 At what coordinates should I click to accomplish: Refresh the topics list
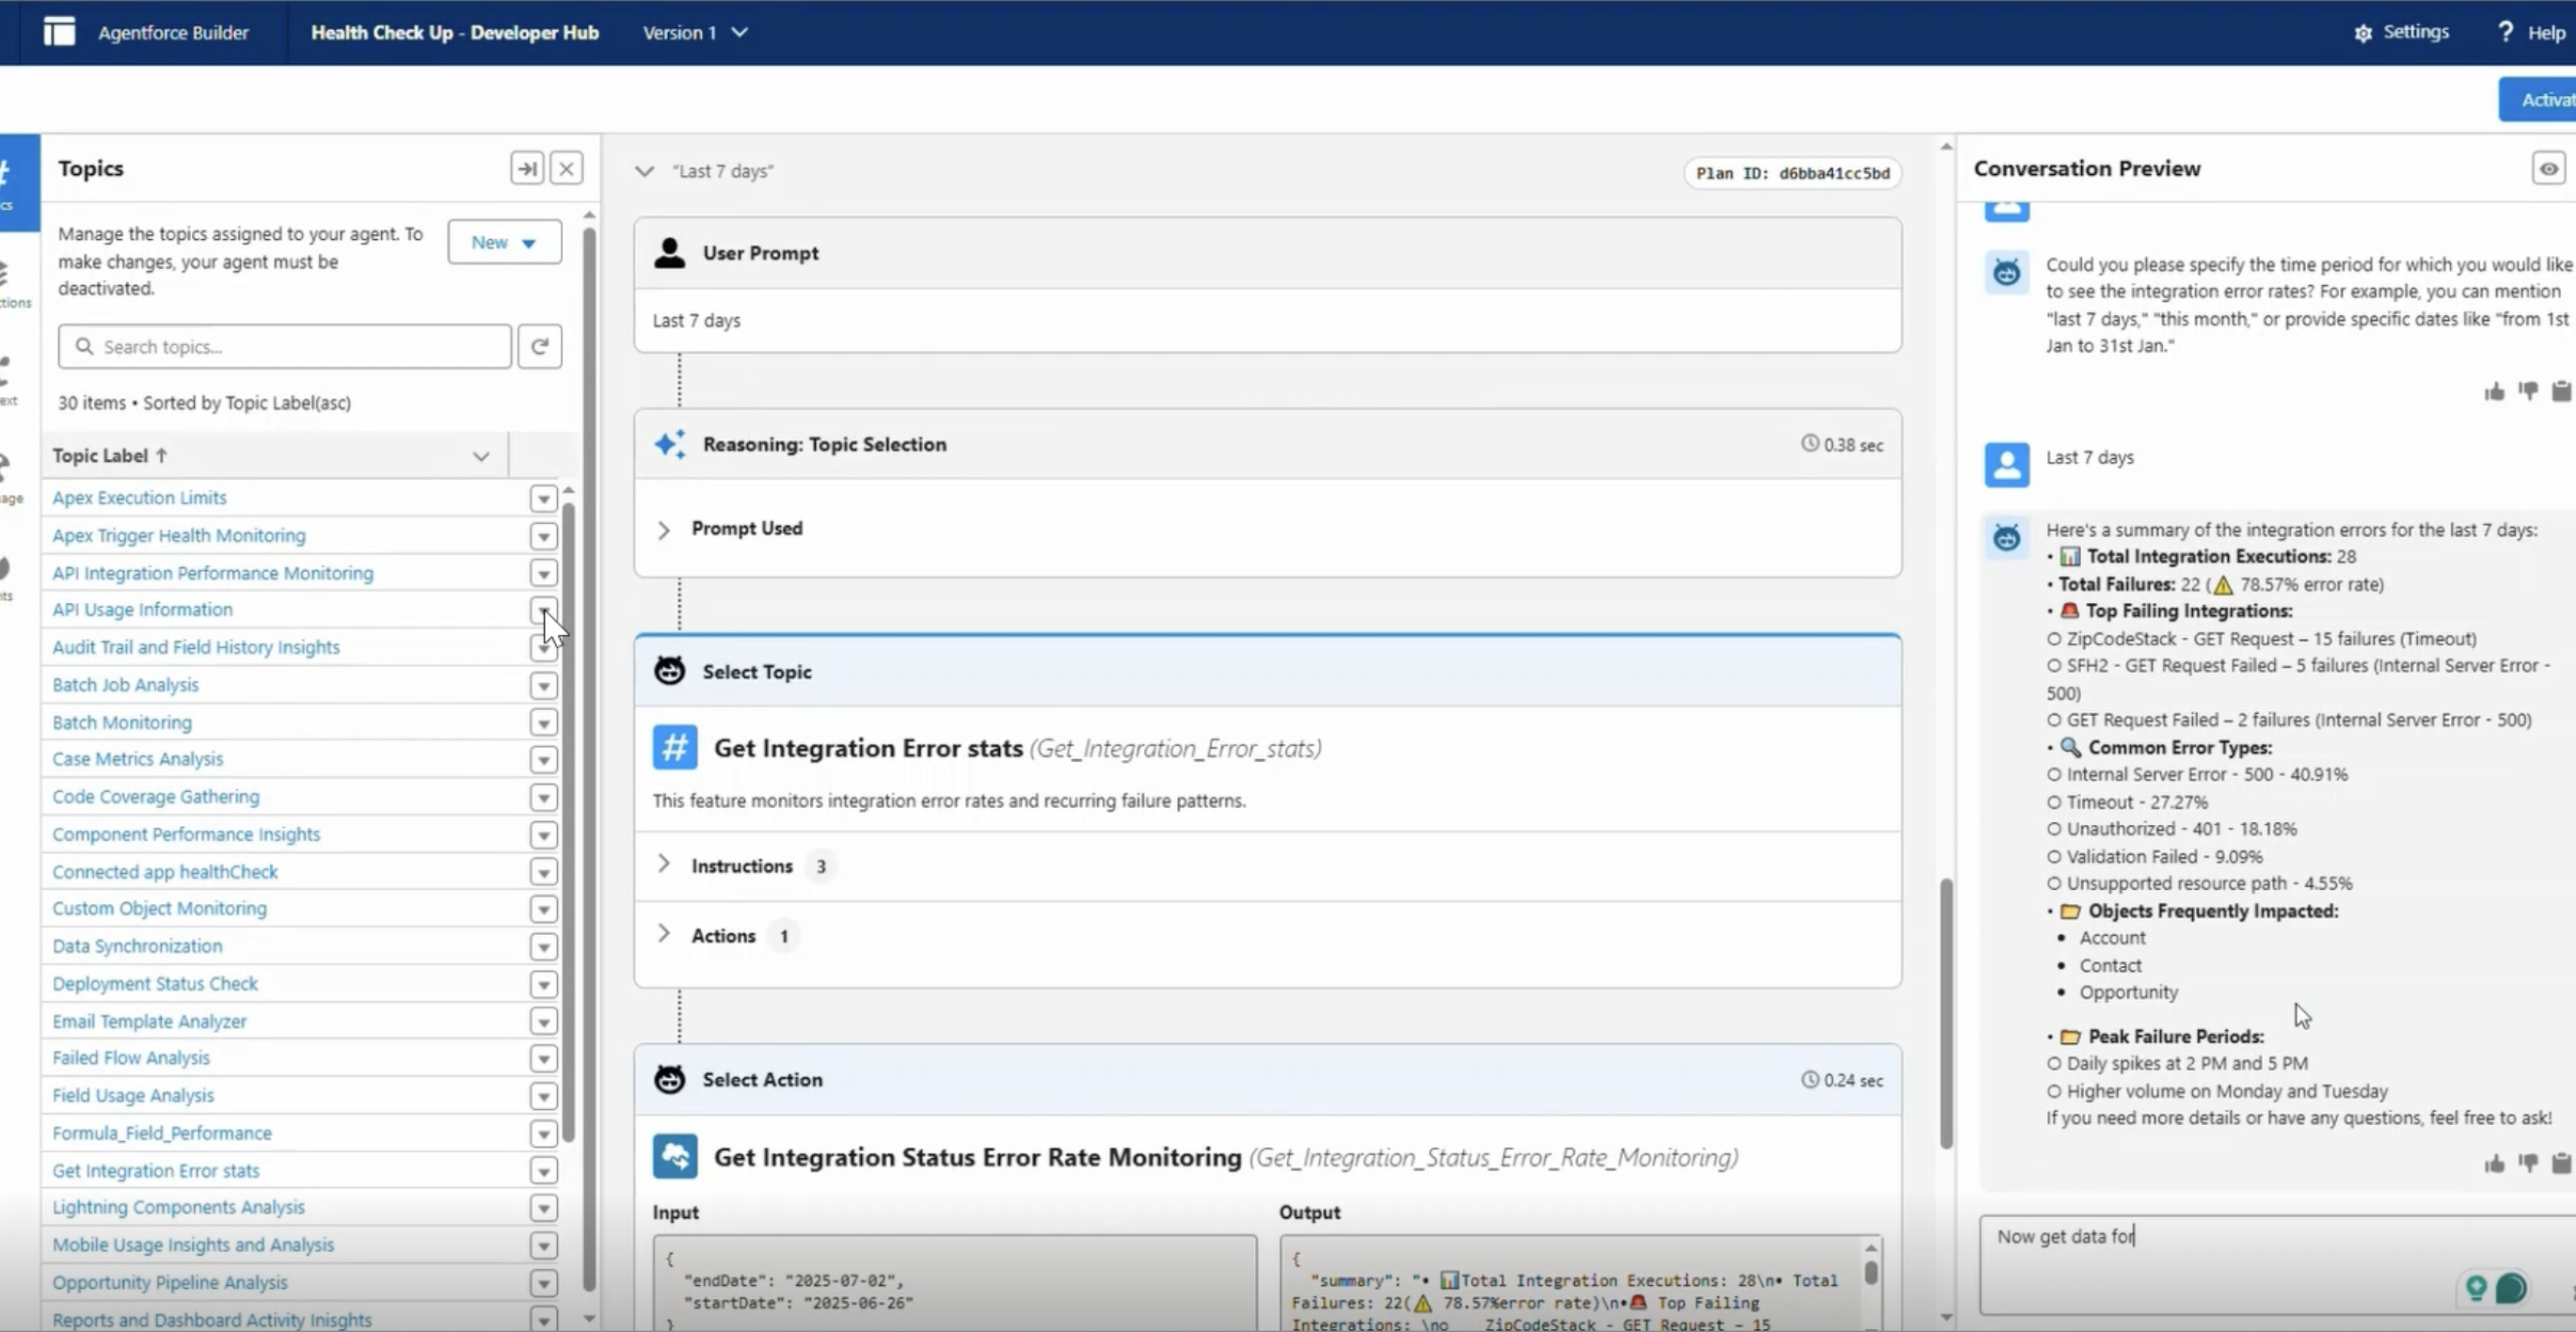point(540,346)
